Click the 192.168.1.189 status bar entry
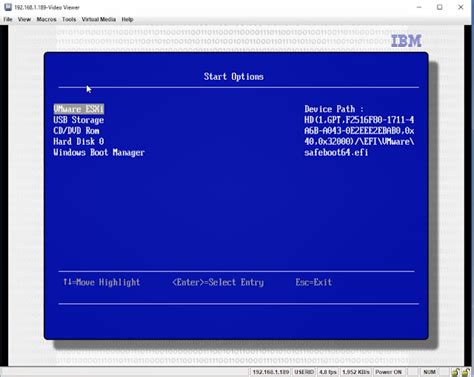The image size is (474, 377). pyautogui.click(x=271, y=372)
